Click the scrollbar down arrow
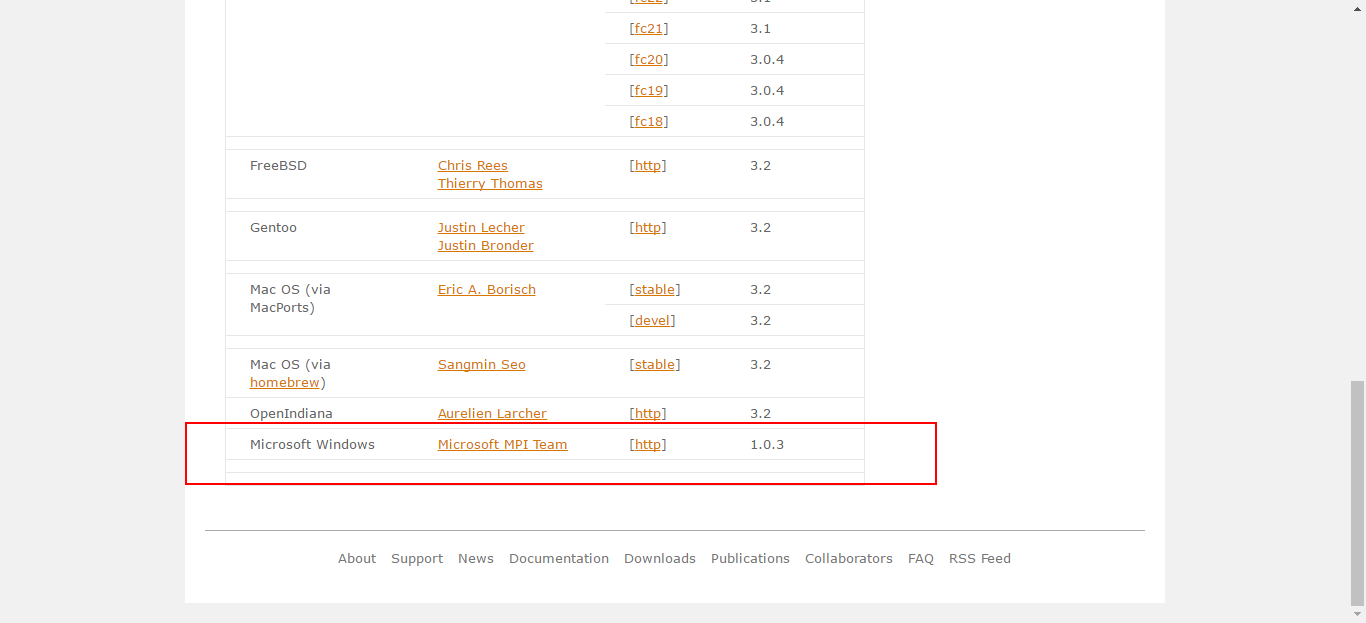The width and height of the screenshot is (1366, 623). click(x=1357, y=614)
